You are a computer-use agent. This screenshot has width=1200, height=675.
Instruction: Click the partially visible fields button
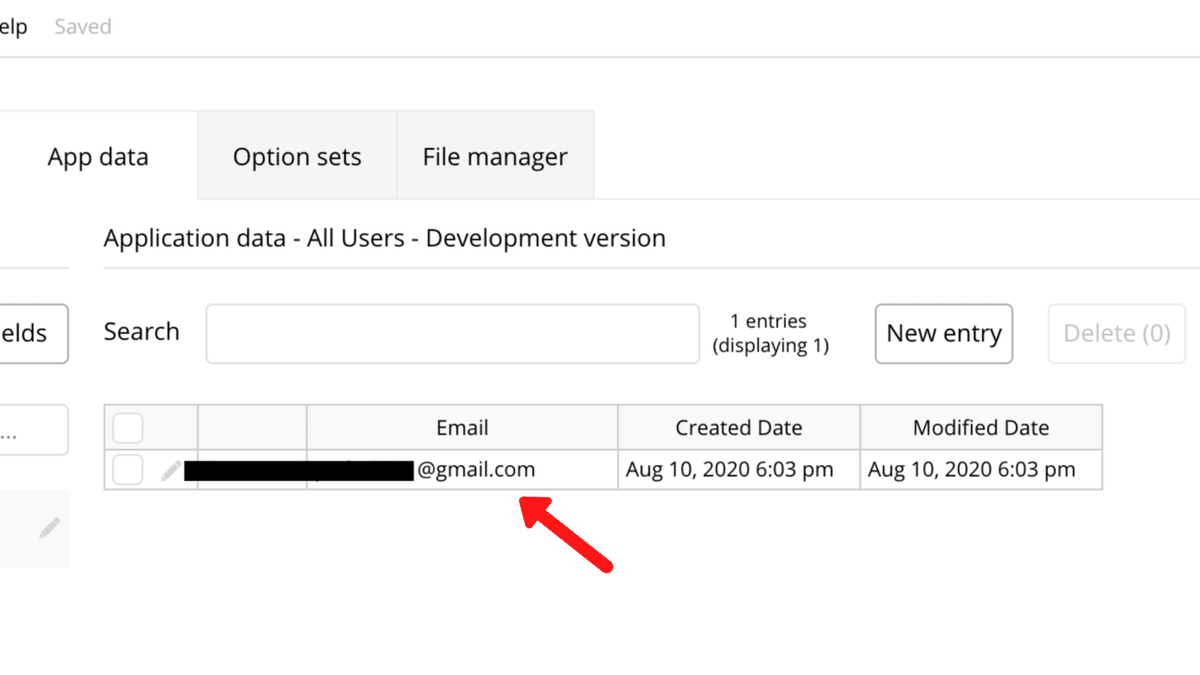[x=32, y=333]
